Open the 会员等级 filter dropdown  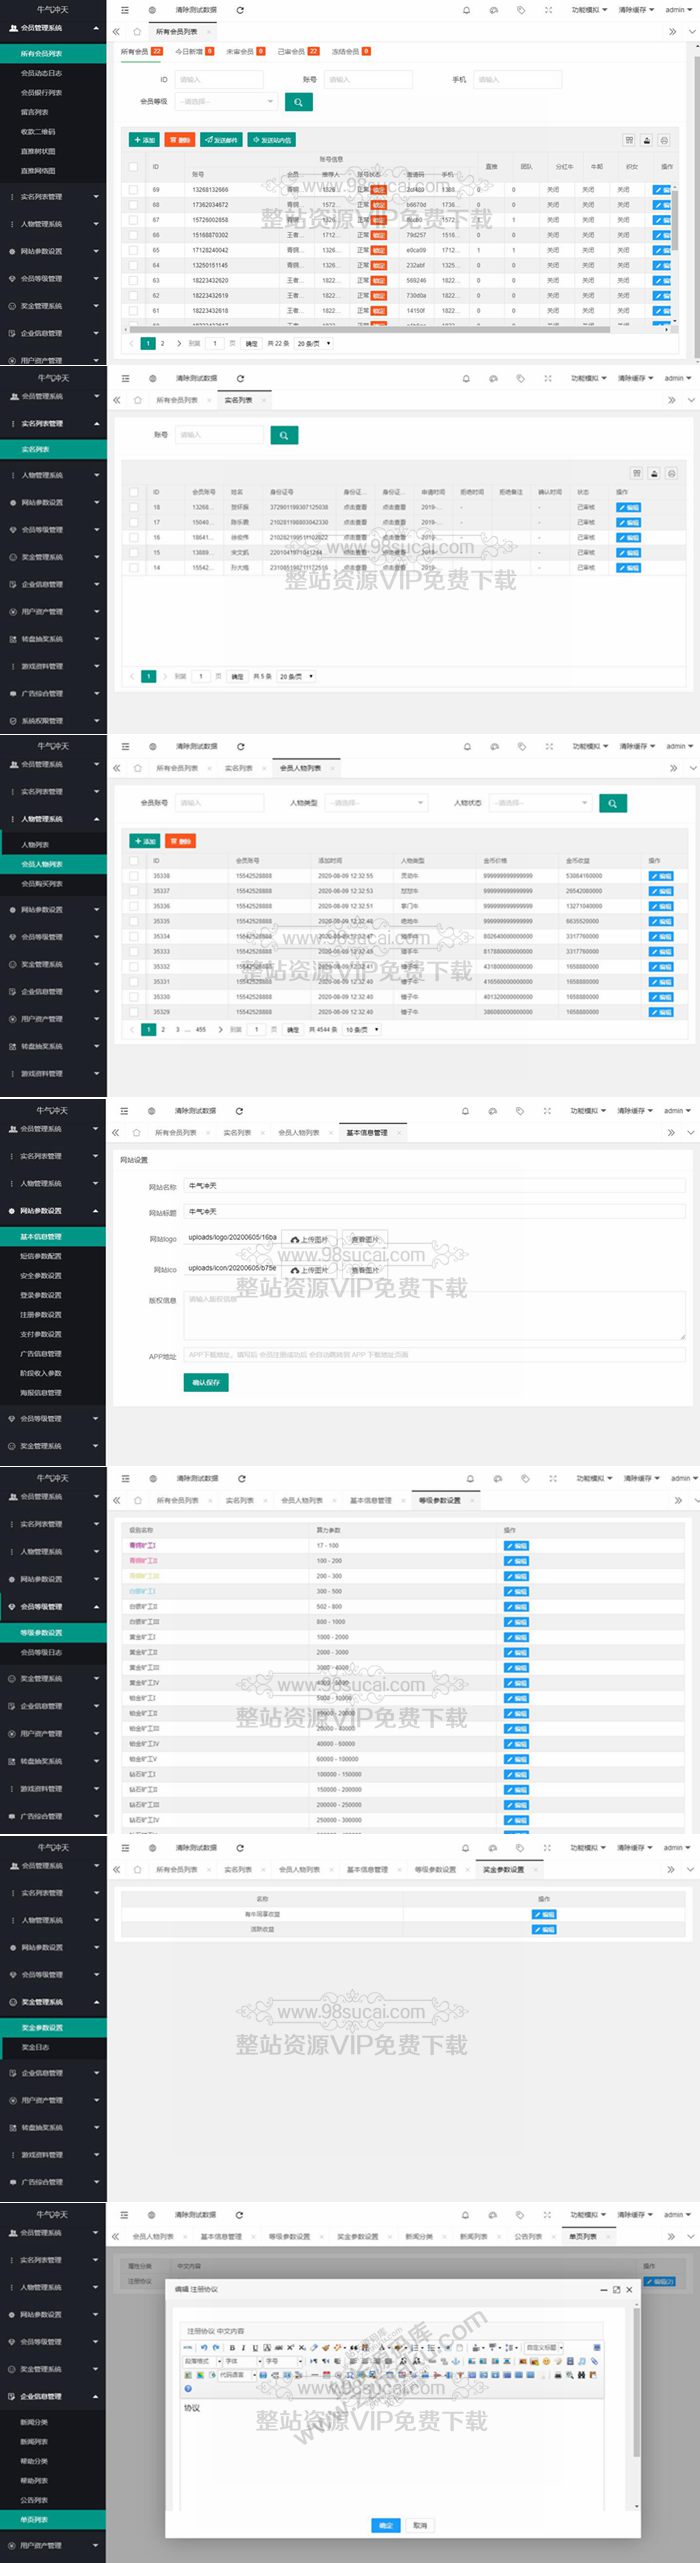[x=225, y=102]
